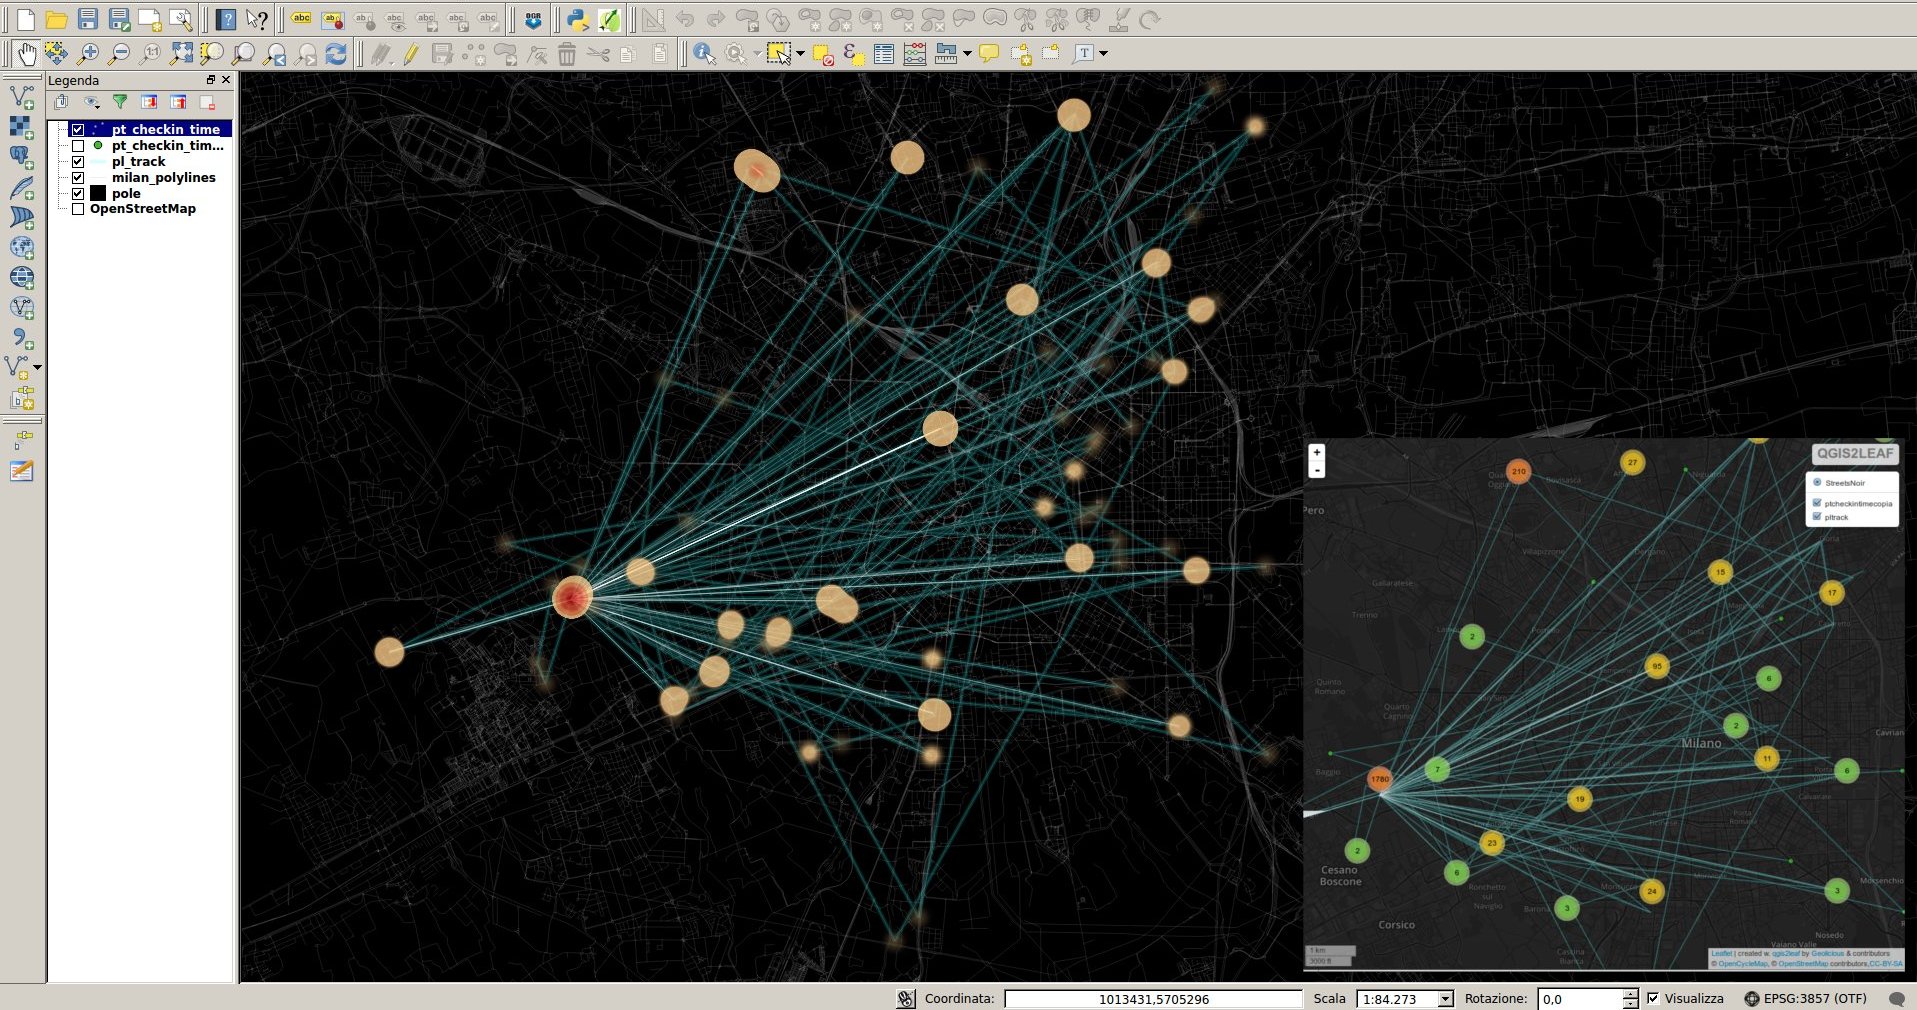The image size is (1917, 1010).
Task: Turn on the OpenStreetMap layer
Action: tap(78, 209)
